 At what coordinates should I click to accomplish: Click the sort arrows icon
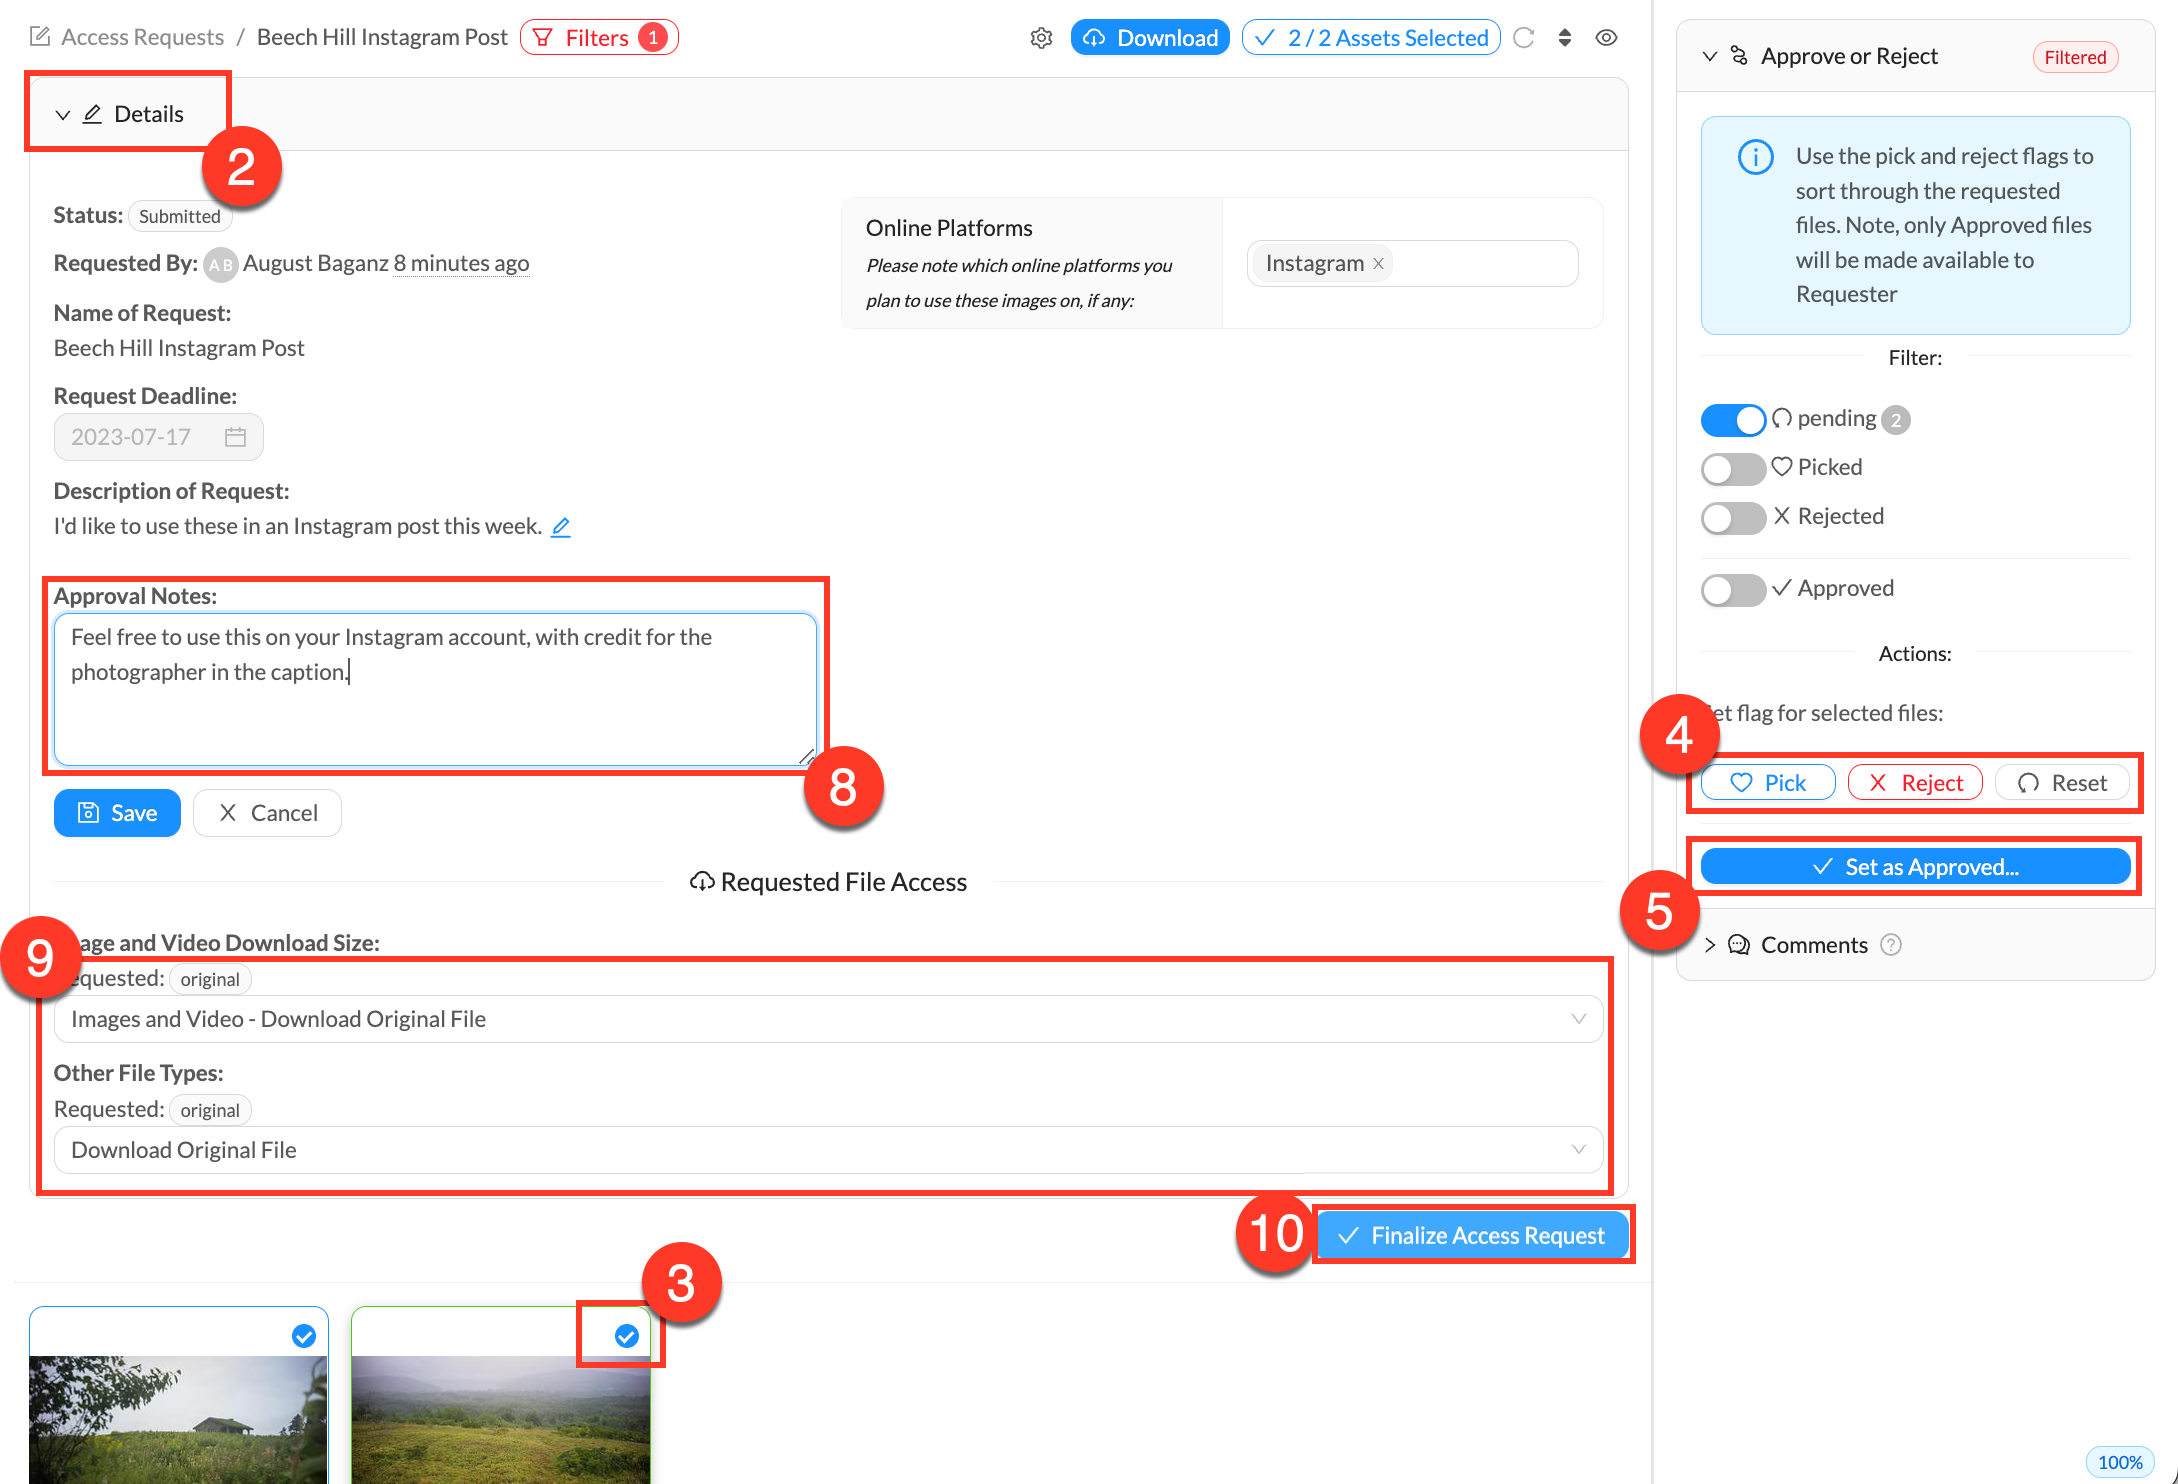1565,38
